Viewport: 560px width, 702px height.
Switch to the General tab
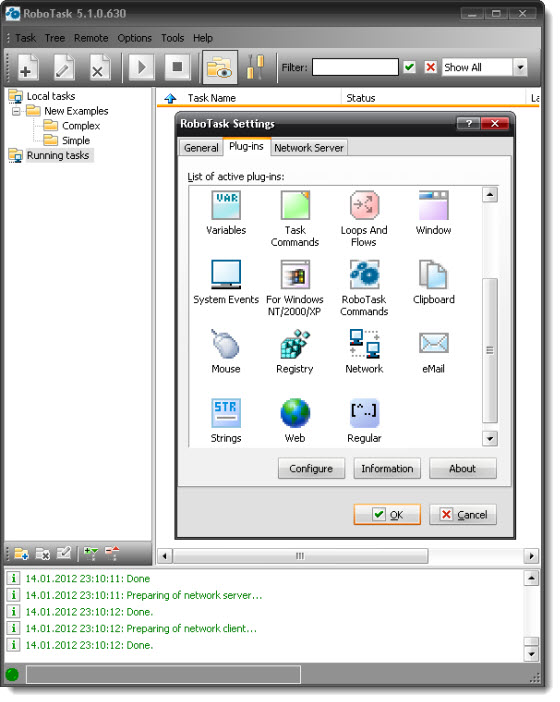(201, 148)
